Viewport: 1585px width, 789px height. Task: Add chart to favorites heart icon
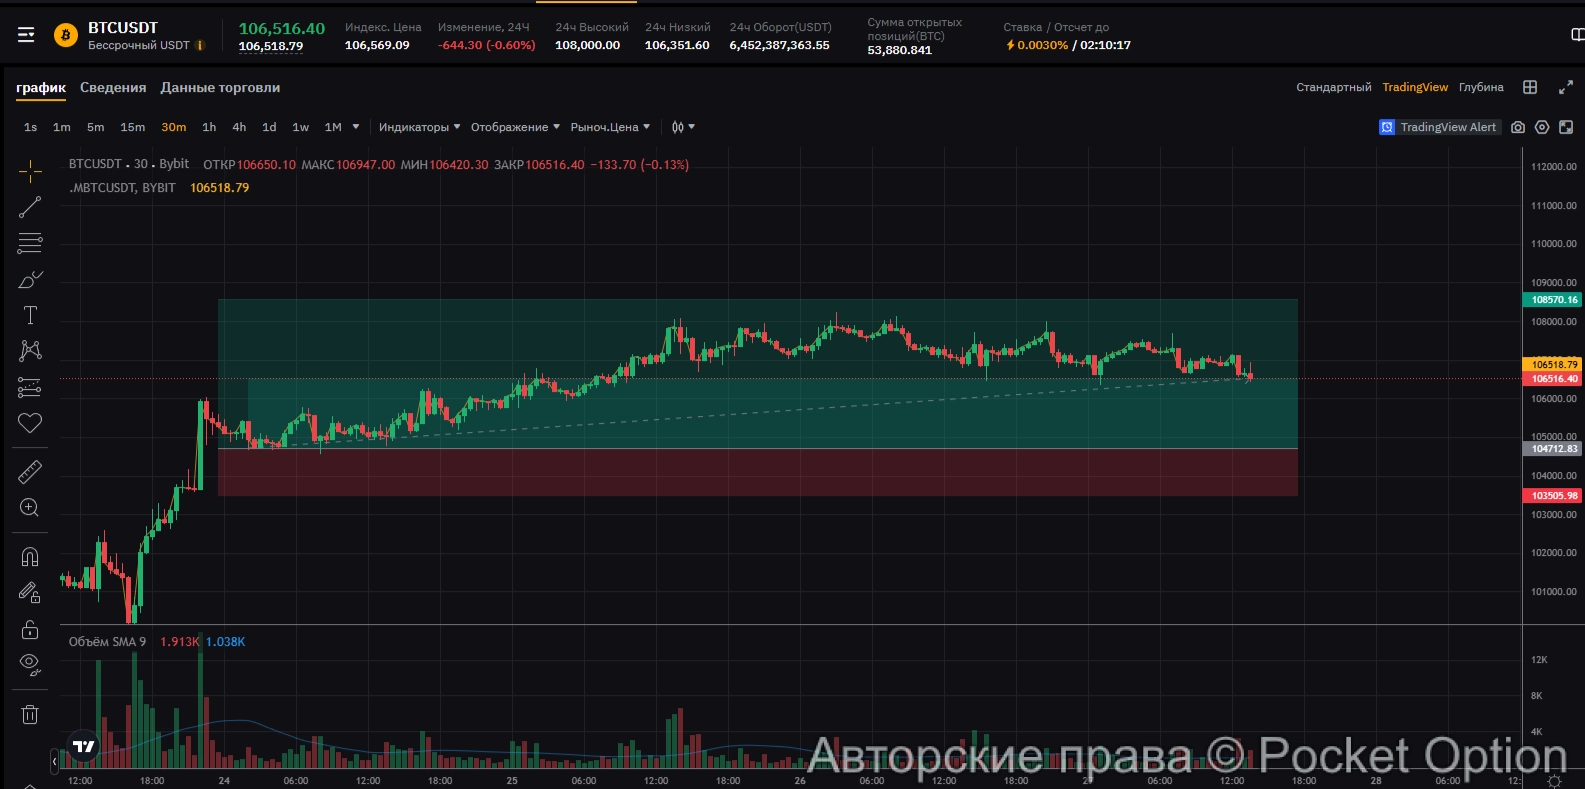click(30, 423)
